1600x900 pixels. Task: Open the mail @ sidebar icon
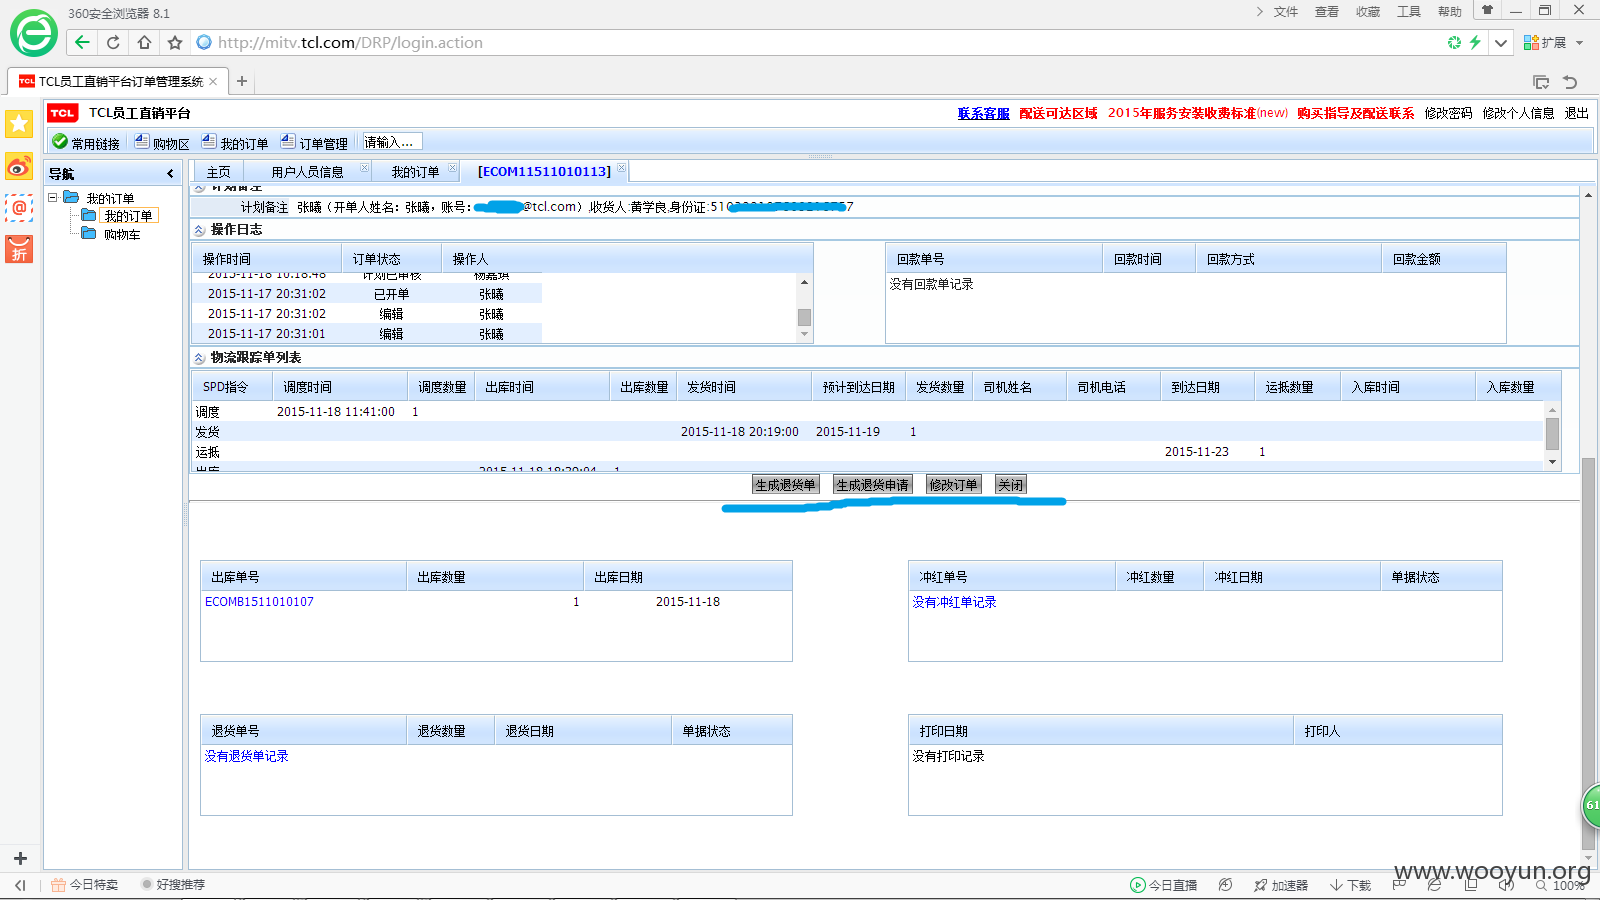pyautogui.click(x=19, y=208)
